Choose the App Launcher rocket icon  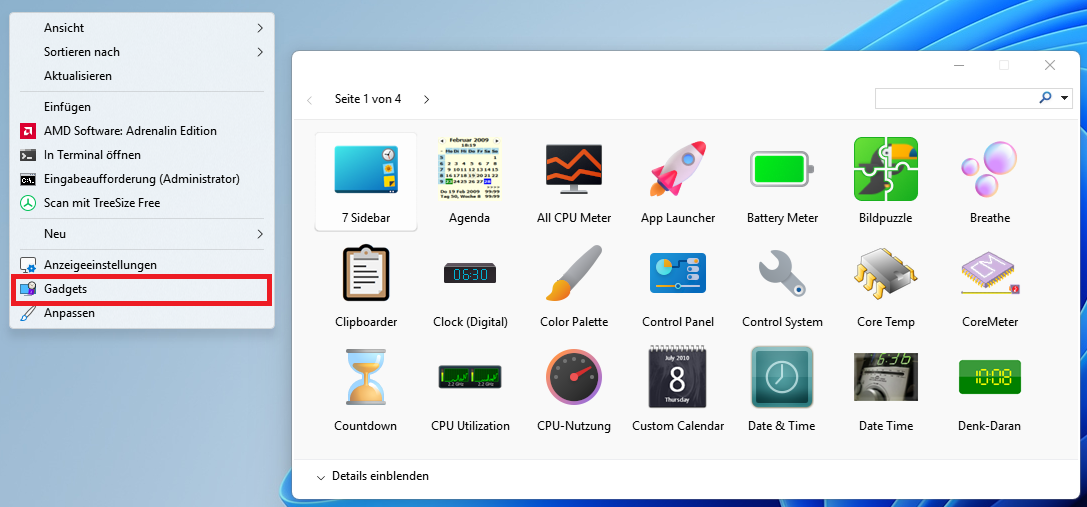click(678, 169)
